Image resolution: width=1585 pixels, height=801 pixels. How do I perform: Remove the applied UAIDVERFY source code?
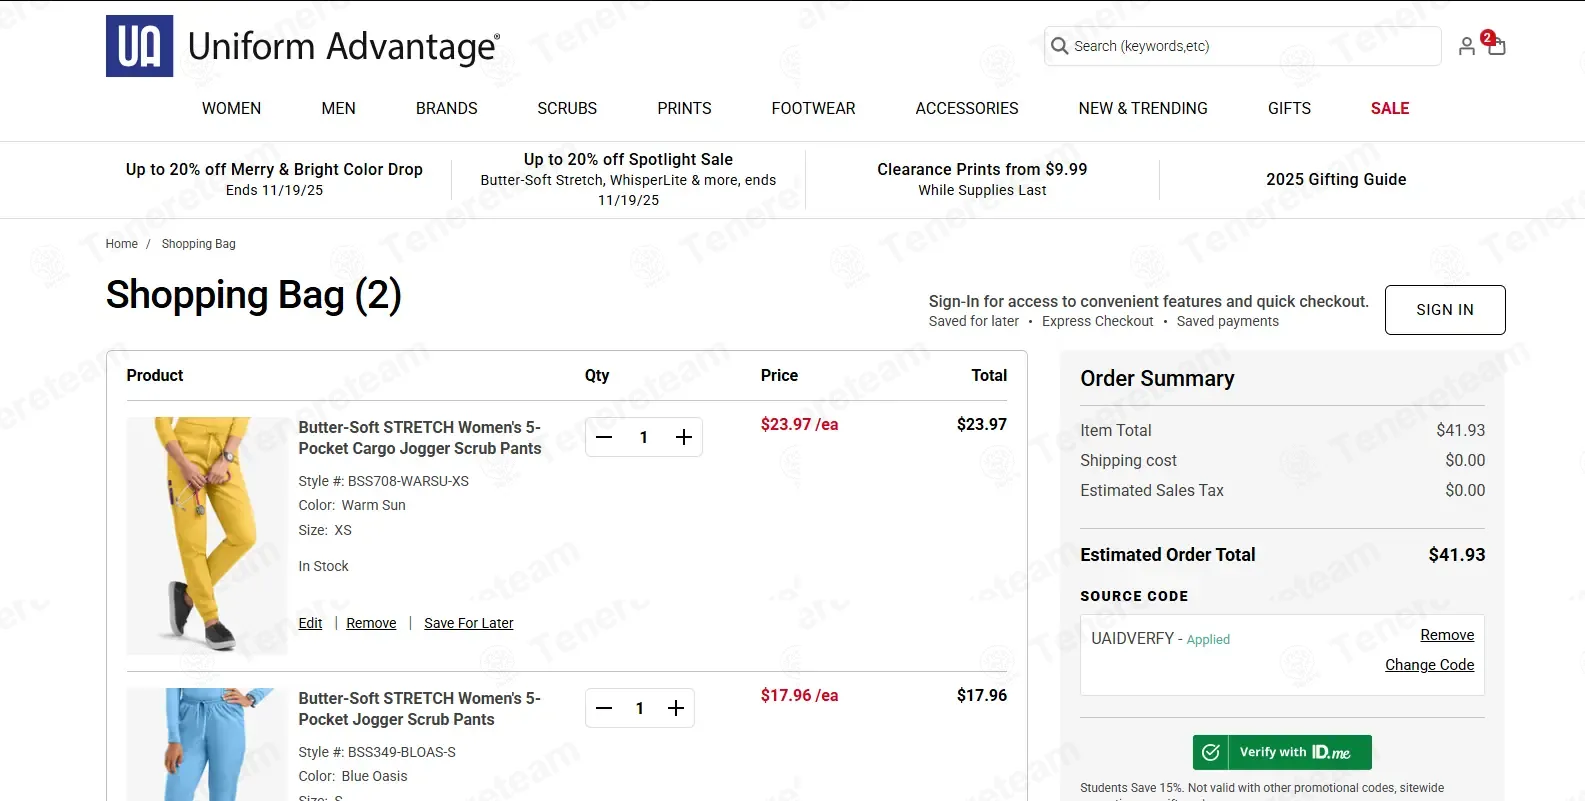tap(1446, 635)
